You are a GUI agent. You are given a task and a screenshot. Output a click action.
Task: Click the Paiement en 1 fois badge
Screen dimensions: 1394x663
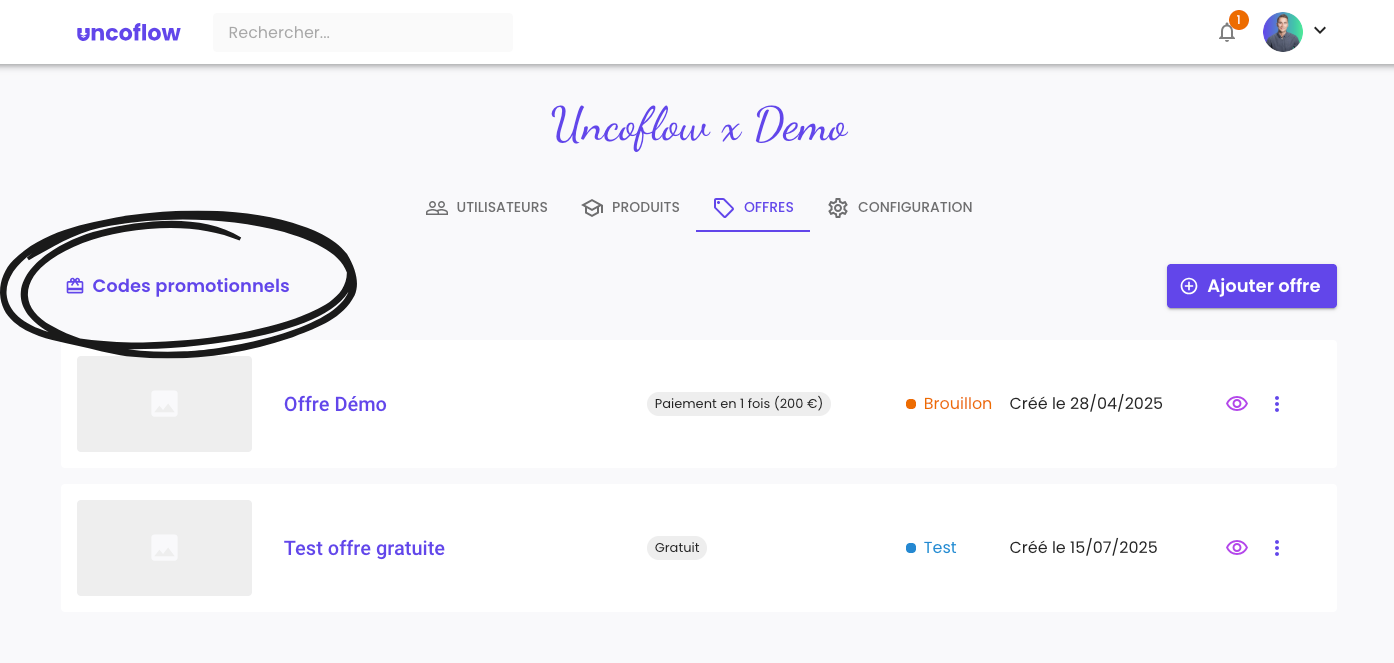pos(739,404)
